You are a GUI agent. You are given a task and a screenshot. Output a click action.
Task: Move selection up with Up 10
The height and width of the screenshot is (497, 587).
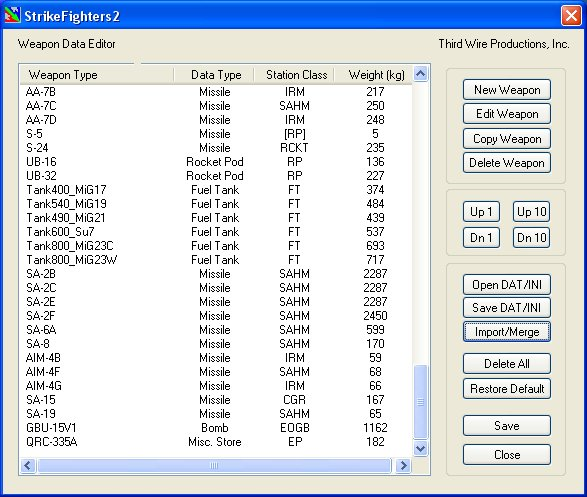(532, 212)
